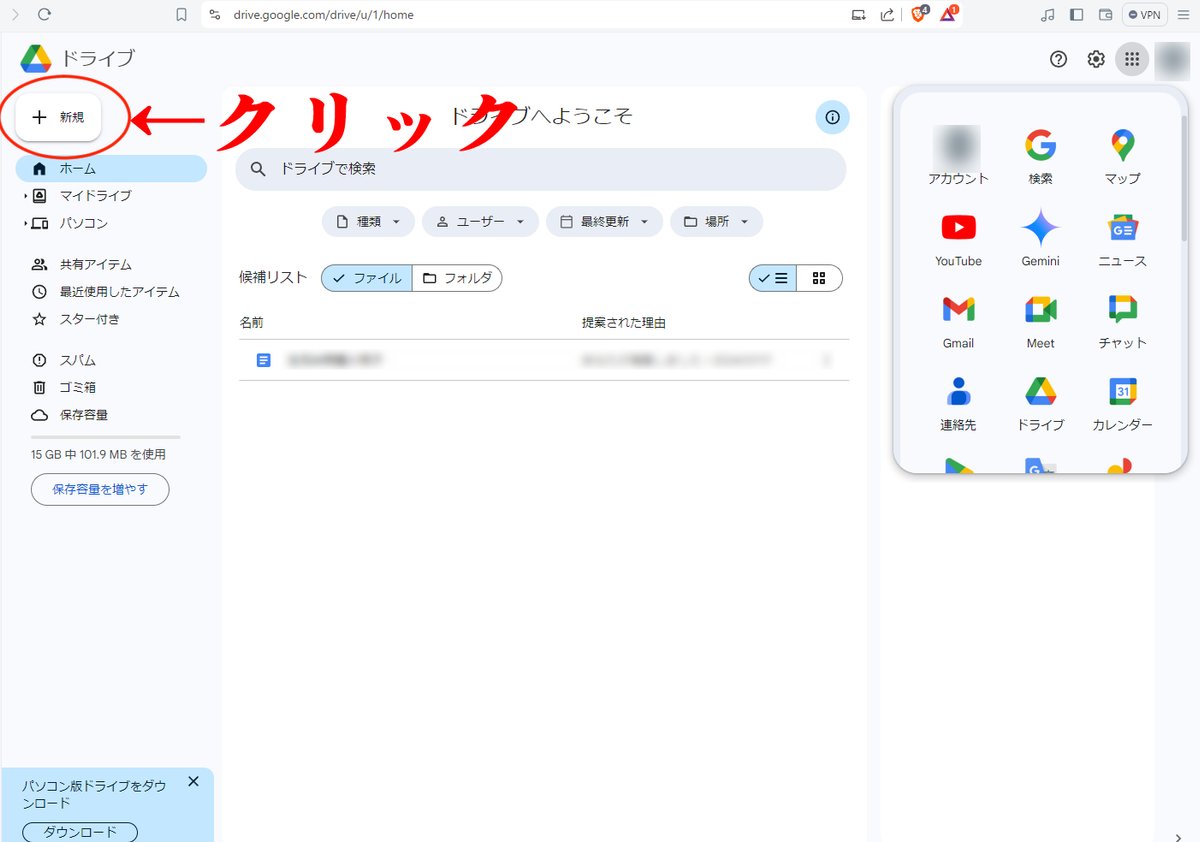Expand side panel chevron at bottom right

[x=1177, y=837]
